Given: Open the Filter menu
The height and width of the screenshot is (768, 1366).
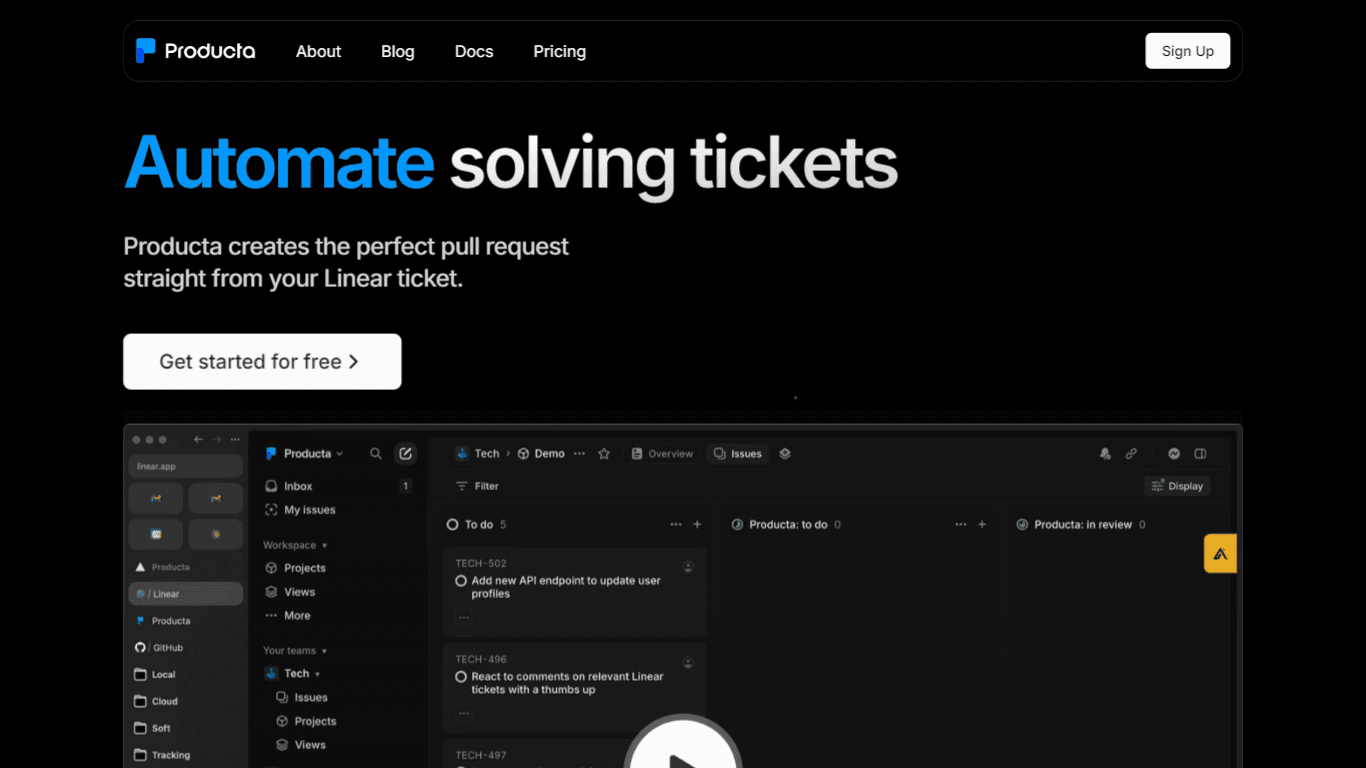Looking at the screenshot, I should (x=477, y=486).
